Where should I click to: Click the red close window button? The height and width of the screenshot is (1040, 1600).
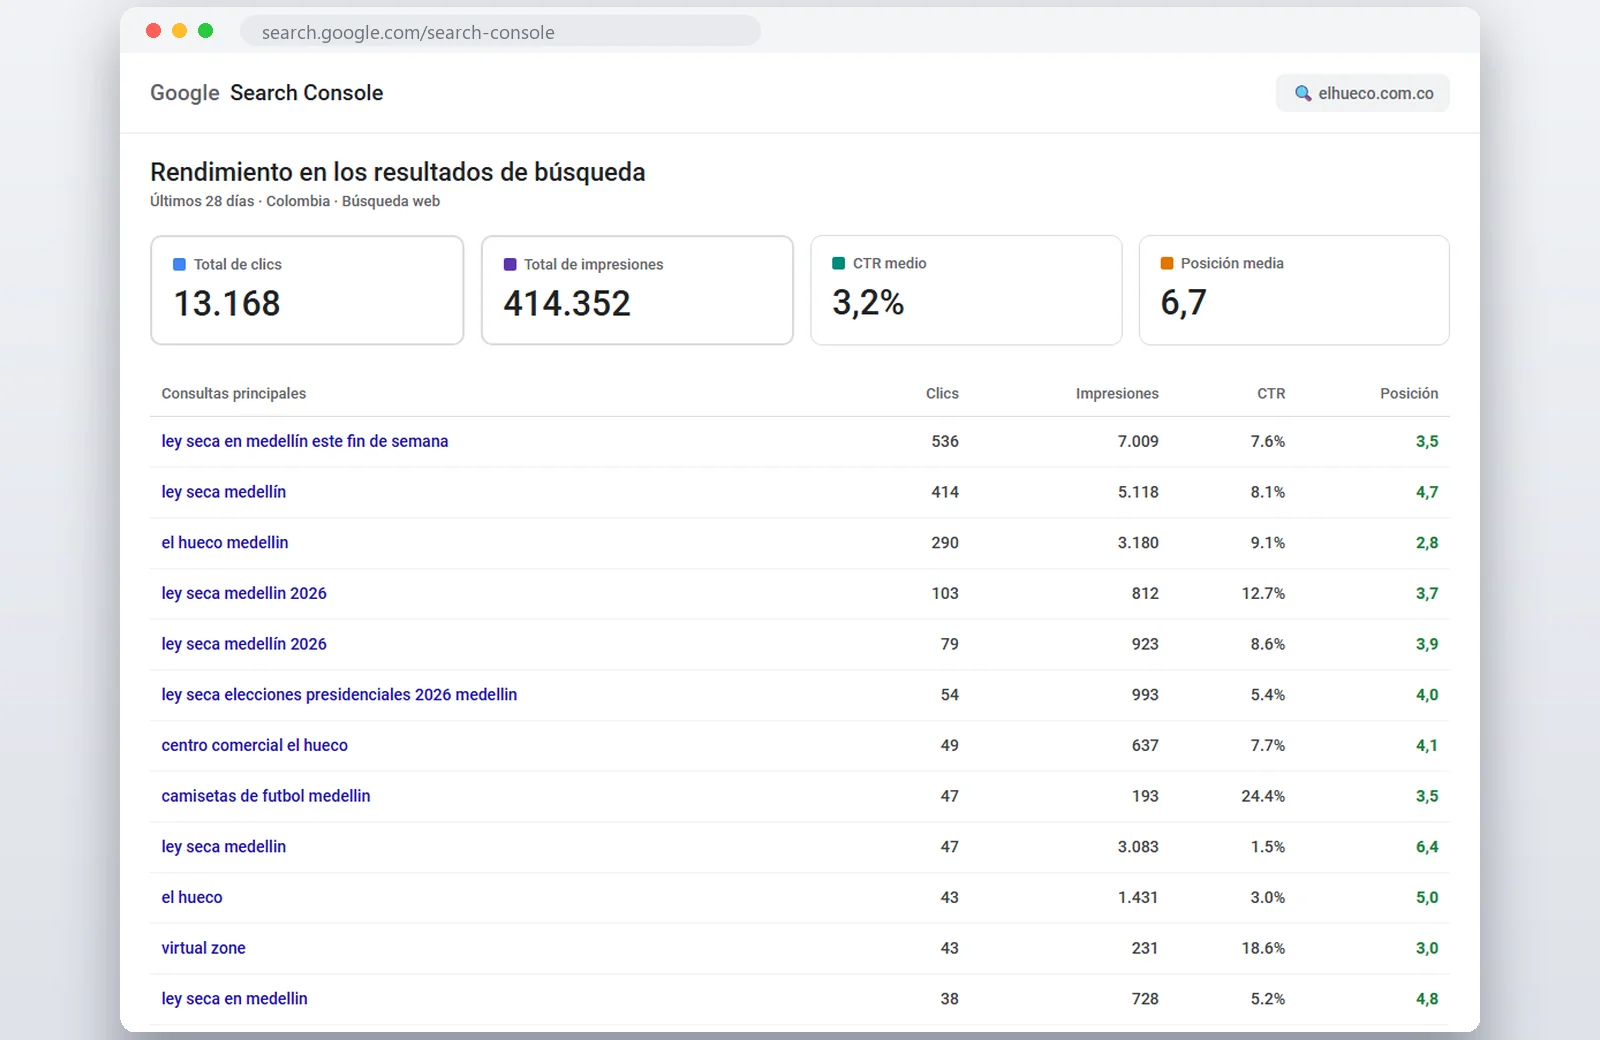click(153, 31)
